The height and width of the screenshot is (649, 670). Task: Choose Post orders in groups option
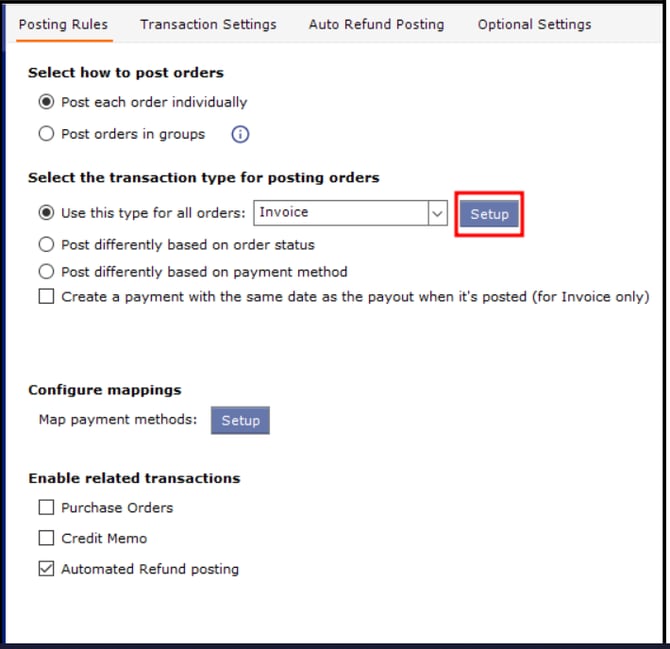(x=45, y=134)
